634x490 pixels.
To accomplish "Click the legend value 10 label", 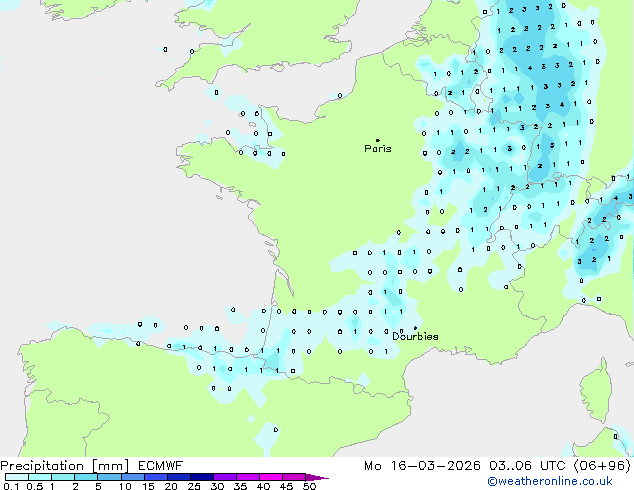I will (x=125, y=486).
